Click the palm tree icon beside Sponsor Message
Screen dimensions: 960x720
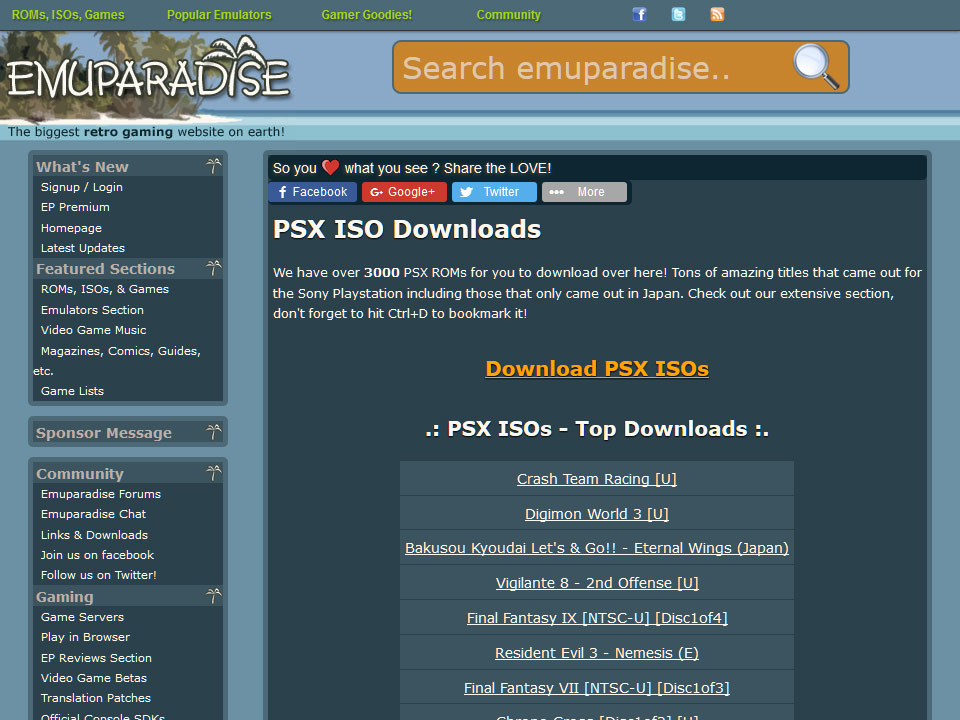point(213,432)
